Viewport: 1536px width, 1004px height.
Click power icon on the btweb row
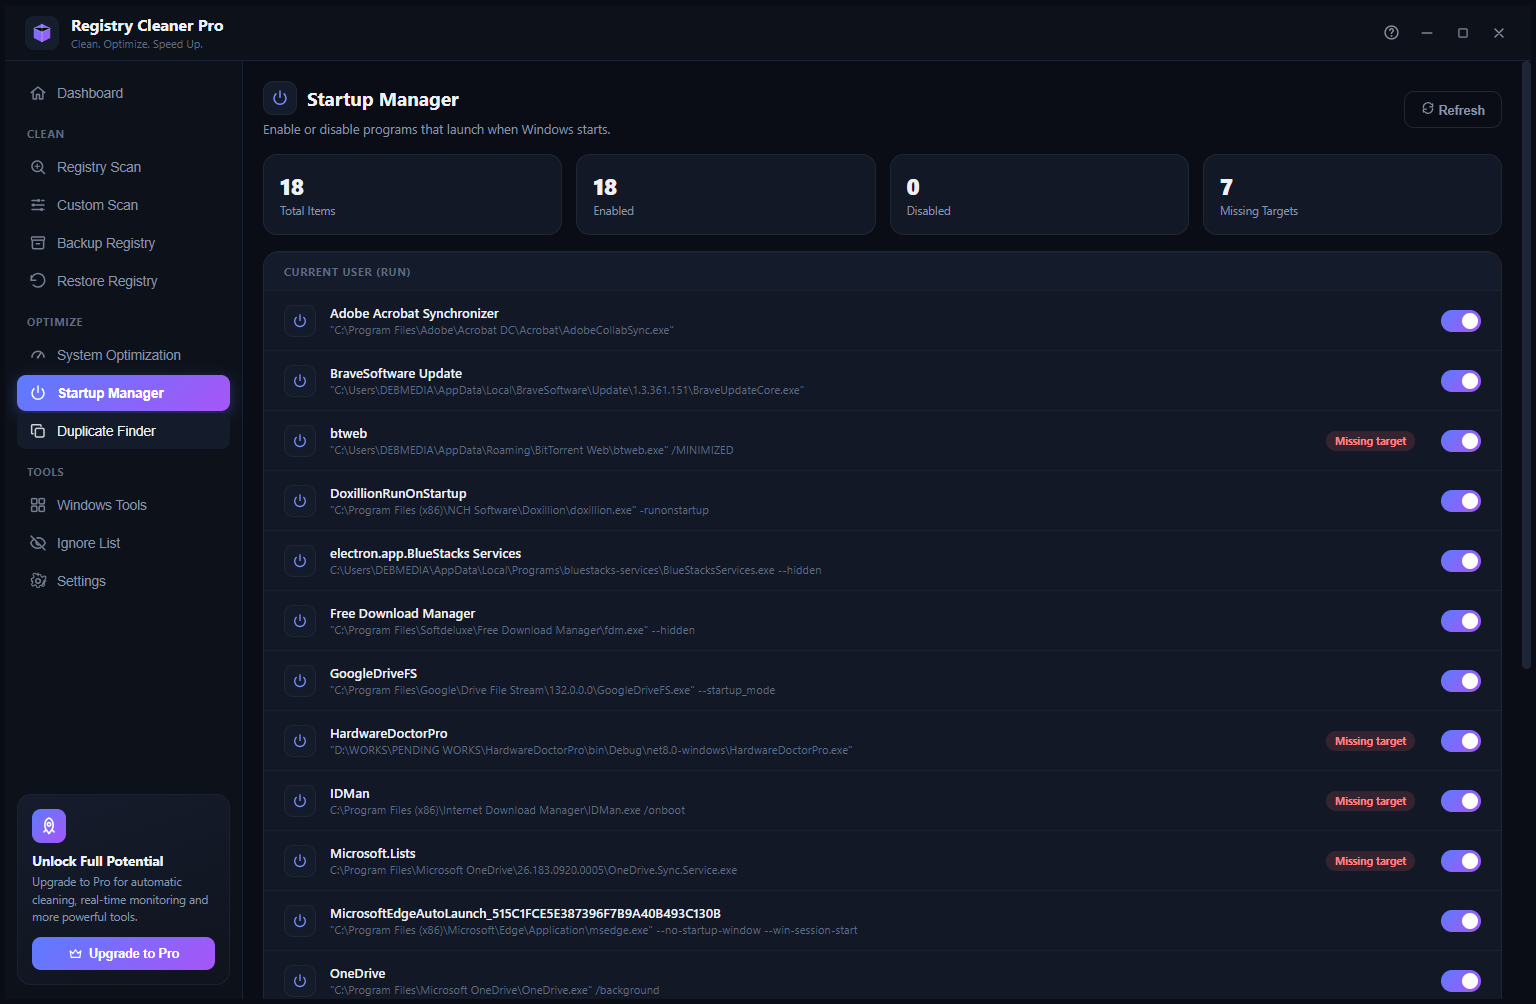(300, 441)
